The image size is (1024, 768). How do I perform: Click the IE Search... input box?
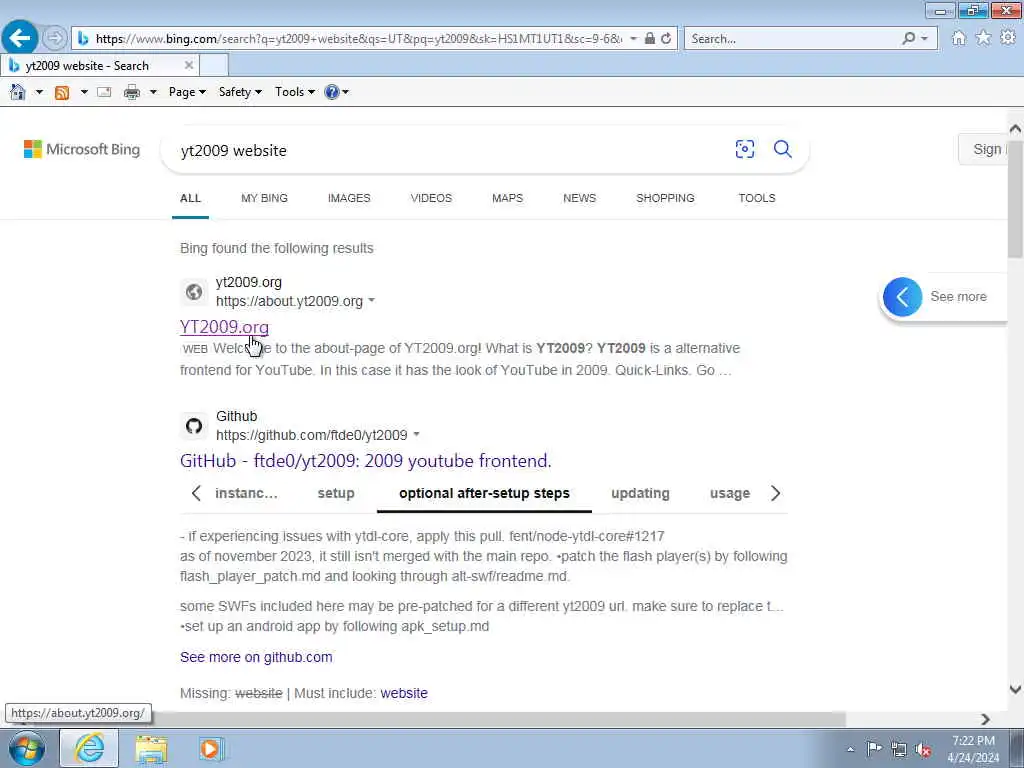(x=793, y=39)
